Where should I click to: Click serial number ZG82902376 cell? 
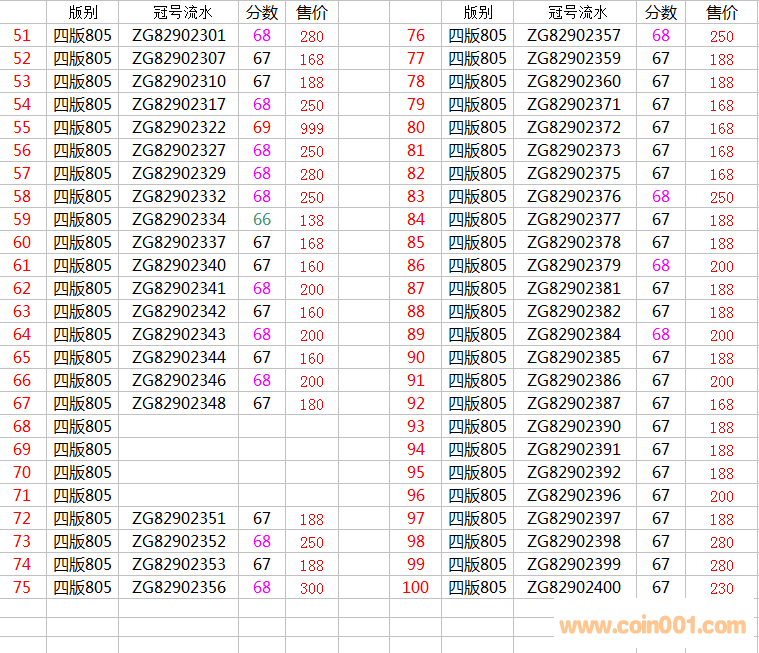(x=574, y=197)
